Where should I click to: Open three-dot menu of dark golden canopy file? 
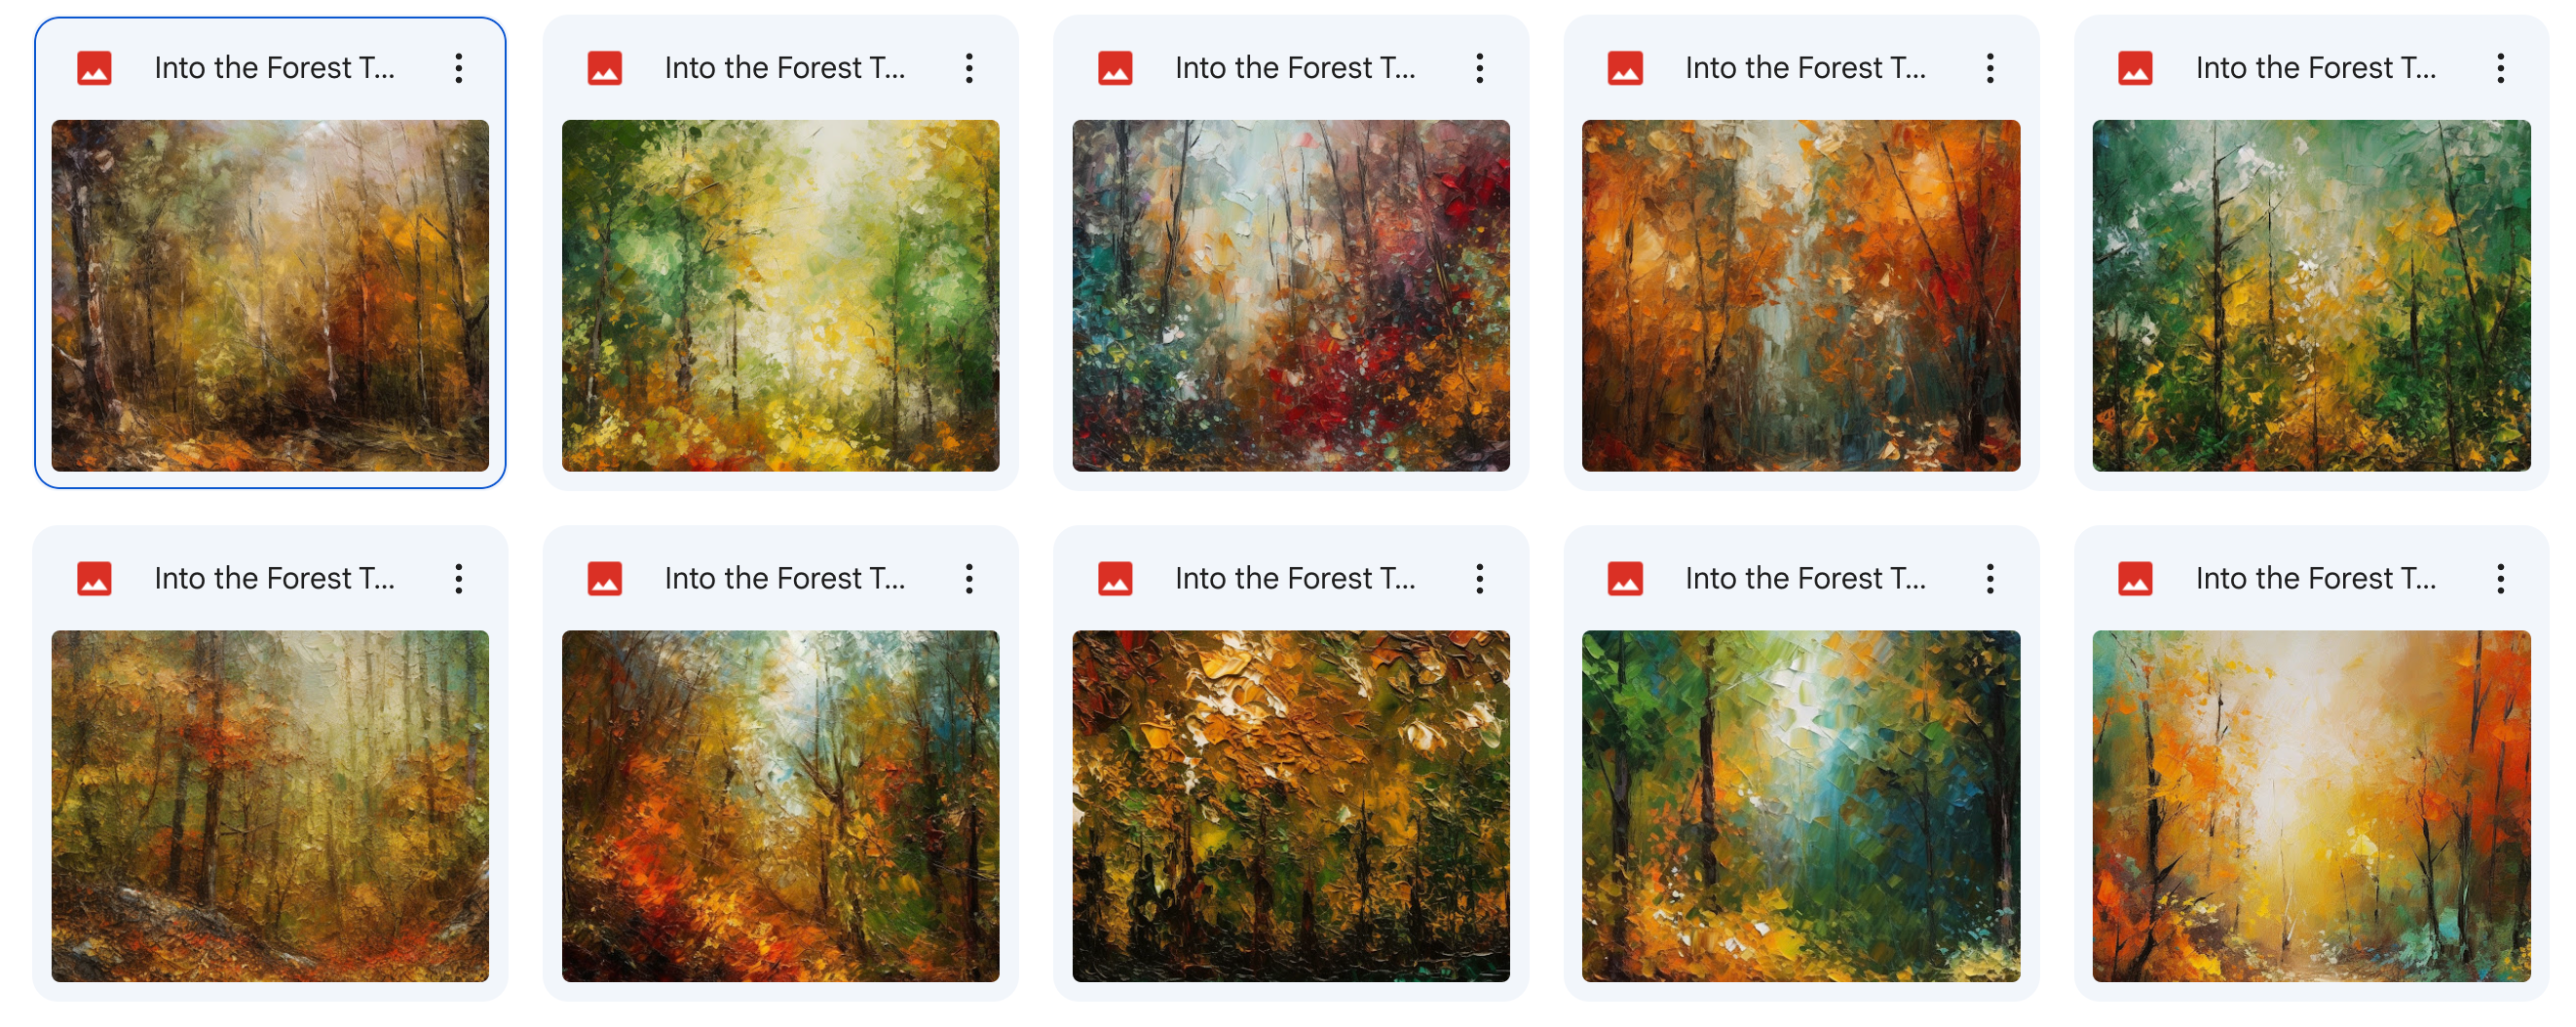pos(1480,578)
